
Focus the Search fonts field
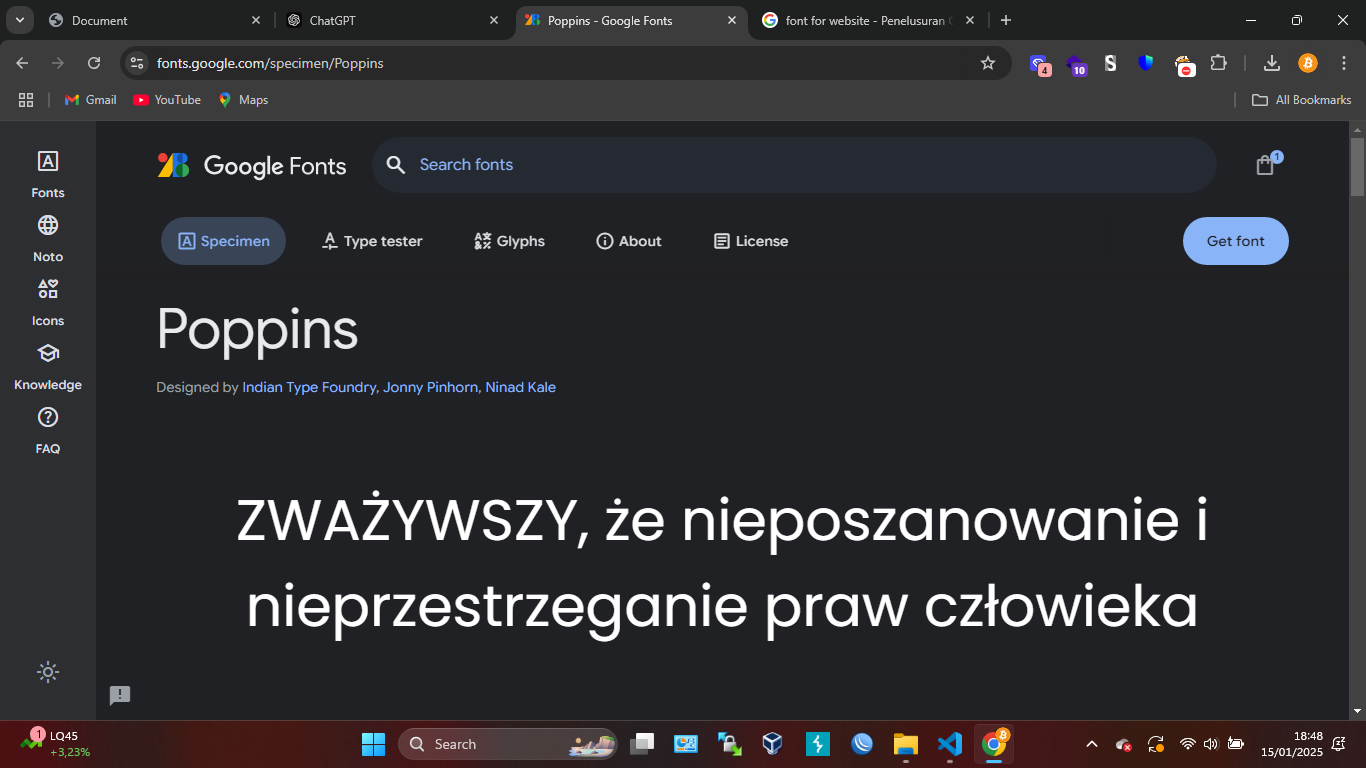pos(794,165)
